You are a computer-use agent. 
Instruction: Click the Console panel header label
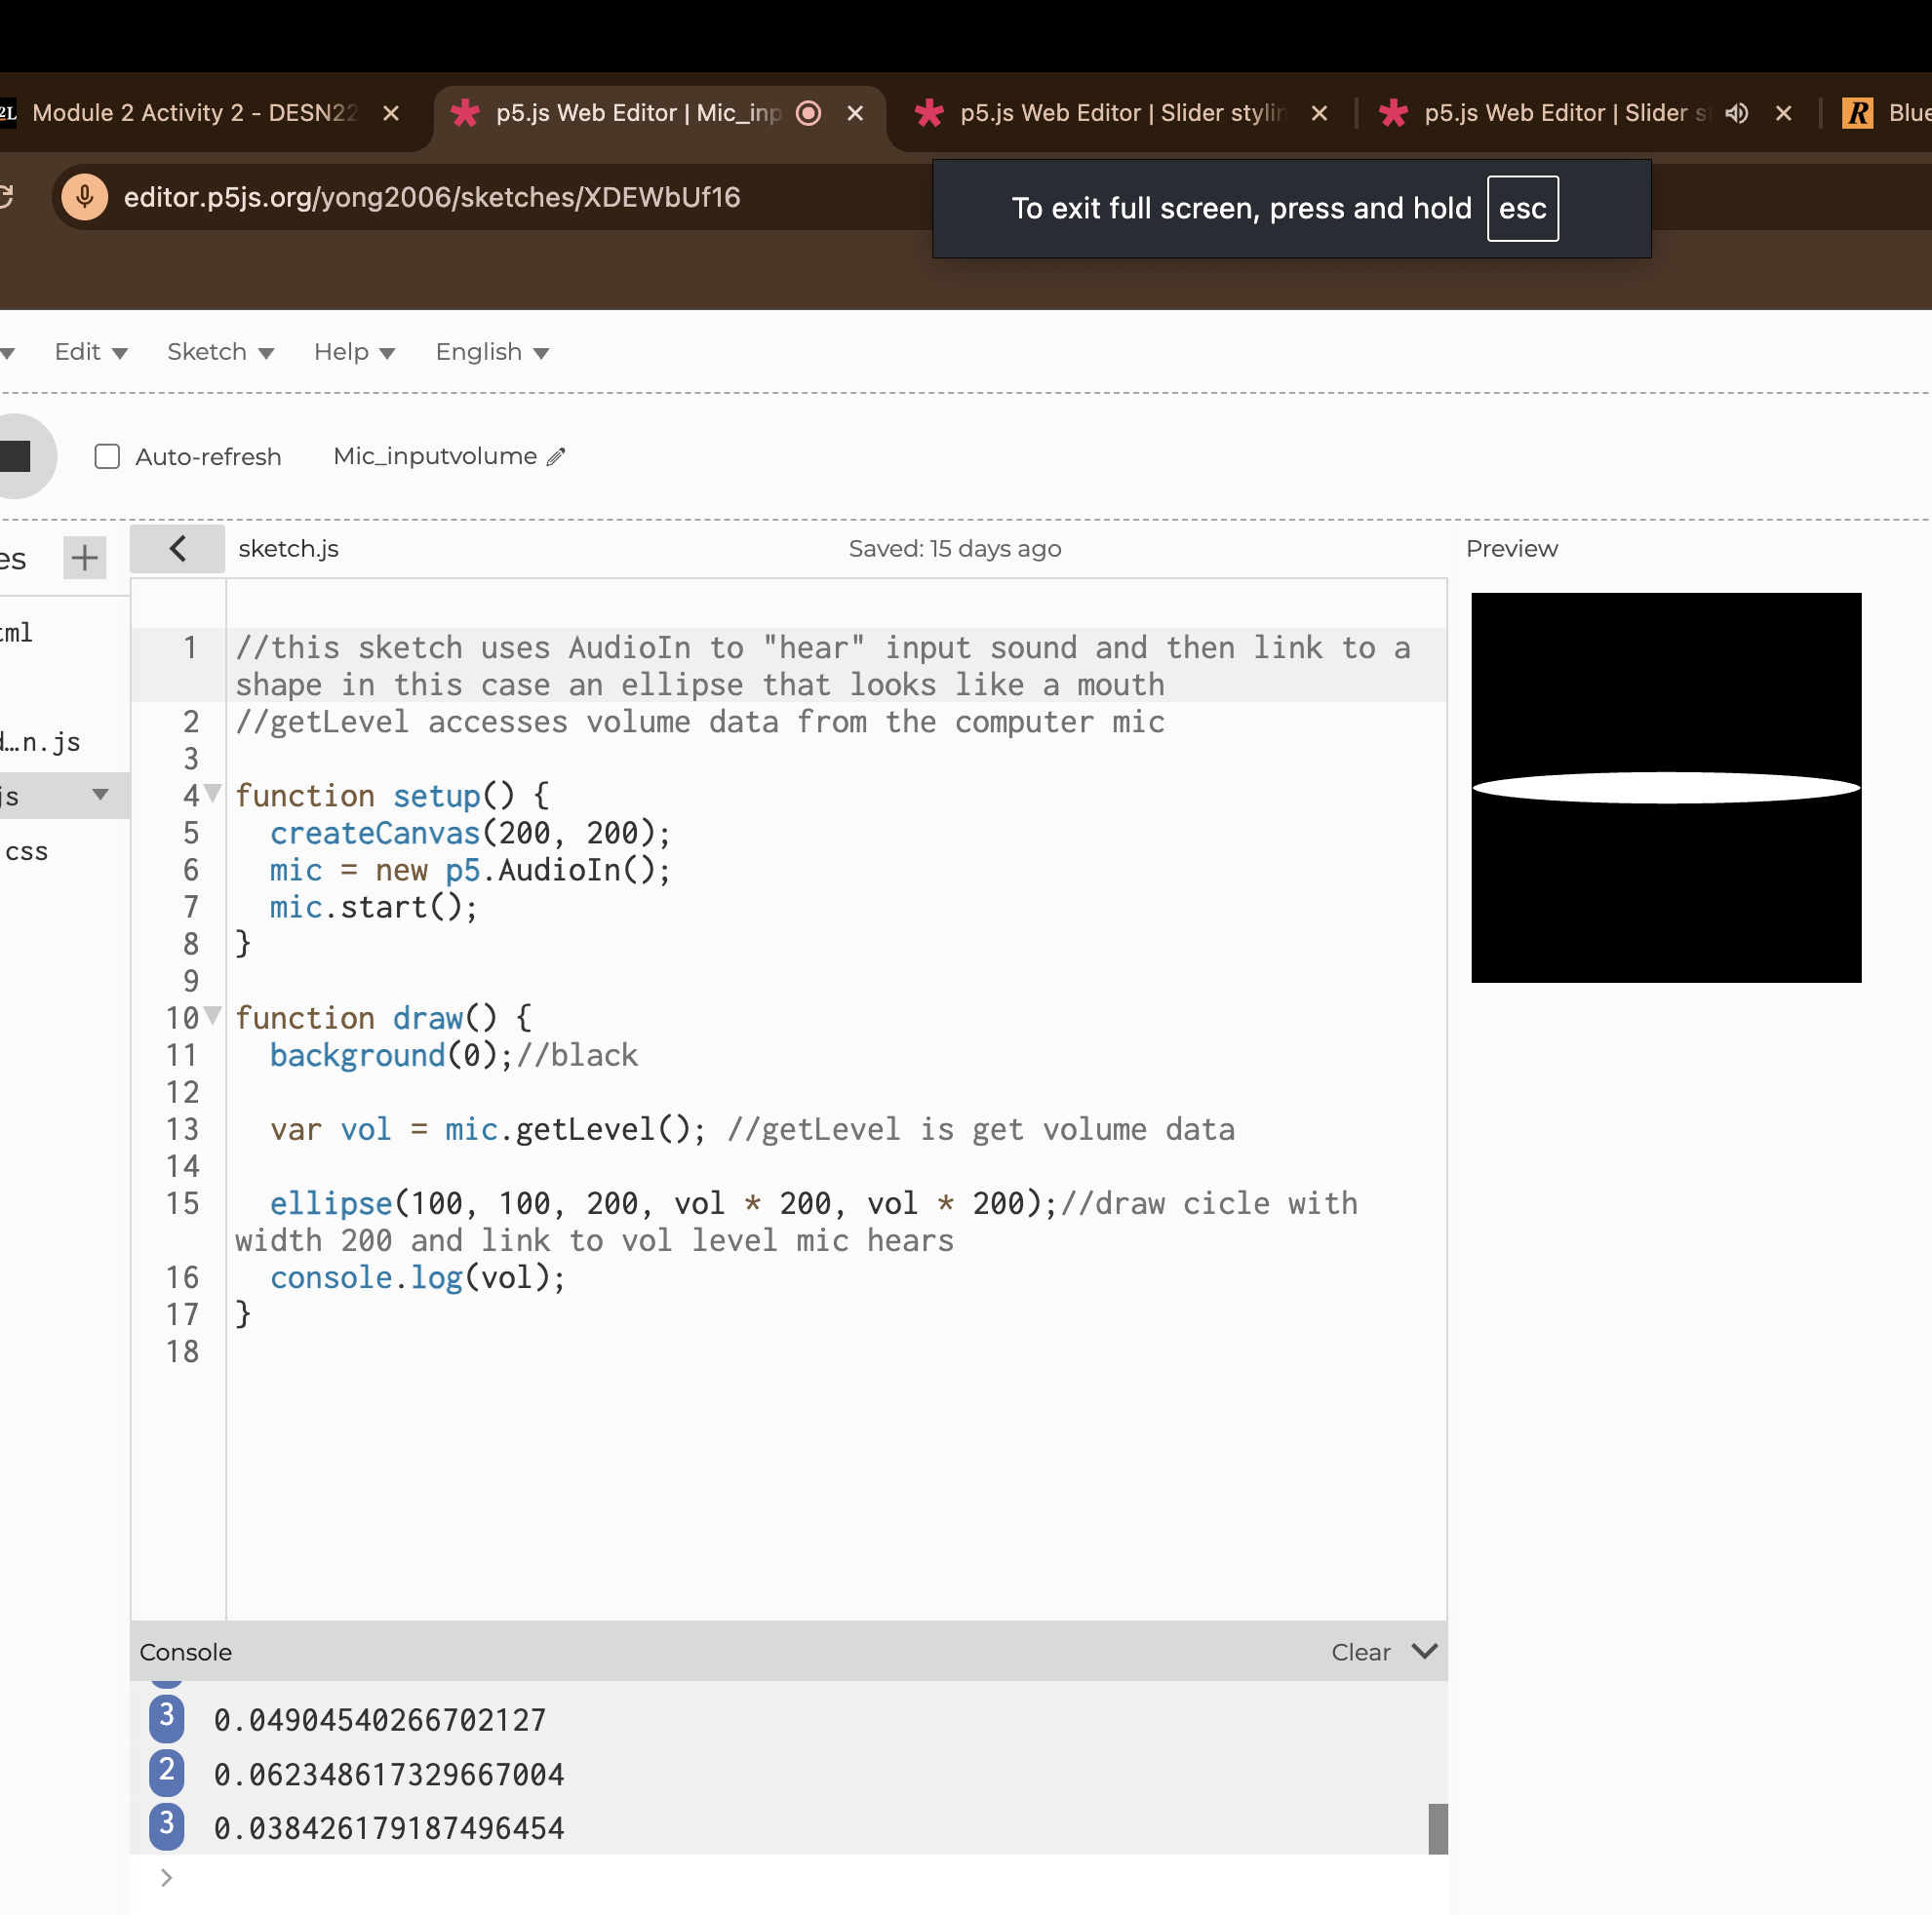point(186,1652)
